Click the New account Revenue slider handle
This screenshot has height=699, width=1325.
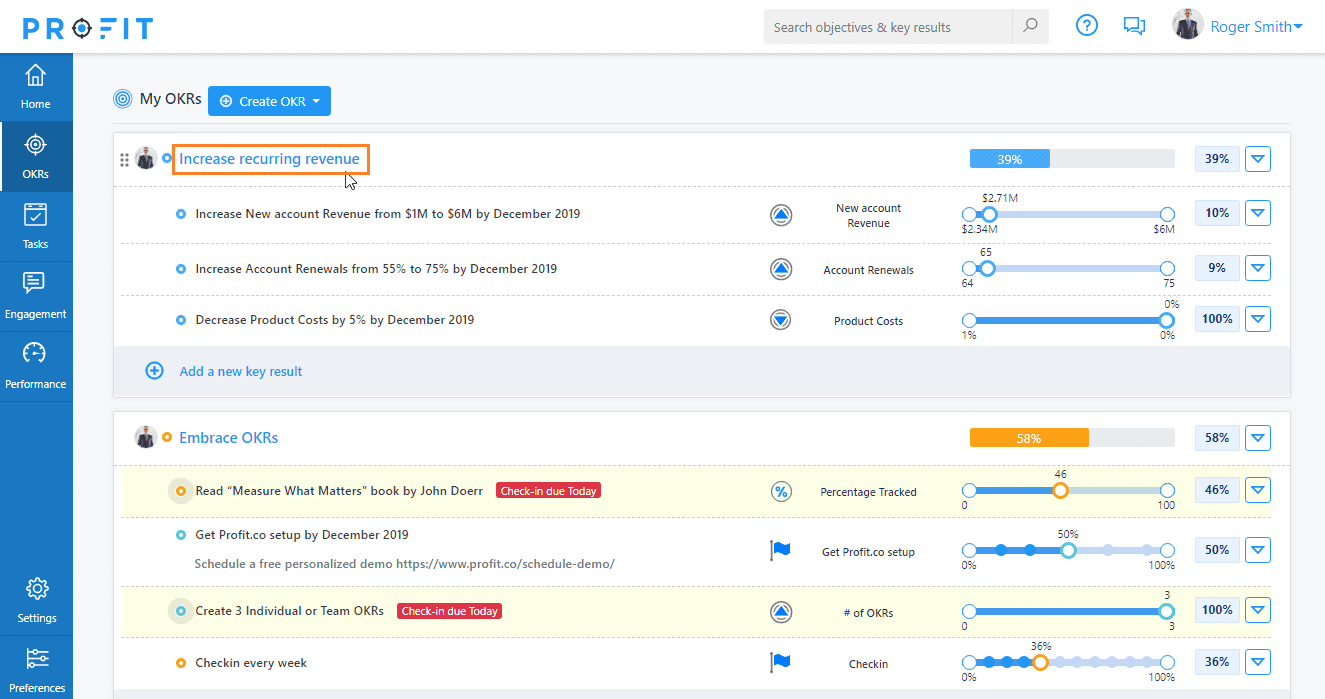pyautogui.click(x=989, y=214)
